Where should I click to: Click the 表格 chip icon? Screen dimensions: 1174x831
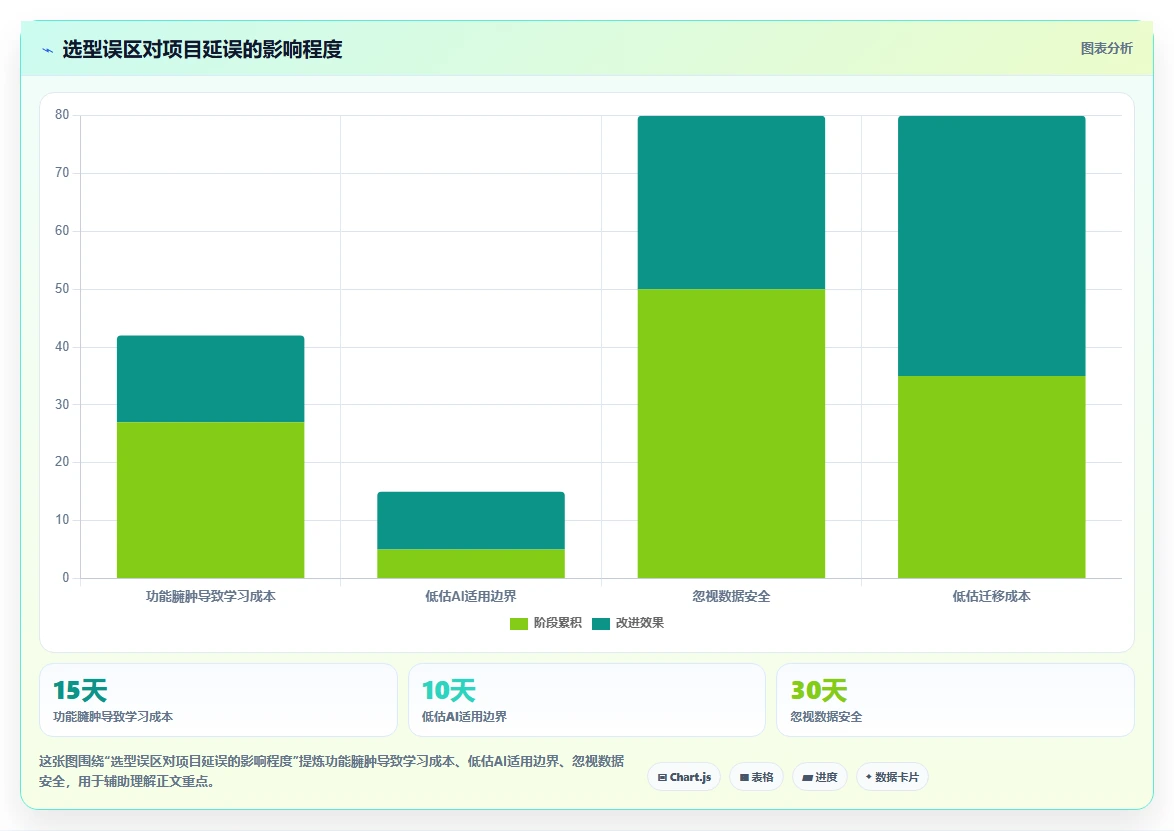(744, 778)
